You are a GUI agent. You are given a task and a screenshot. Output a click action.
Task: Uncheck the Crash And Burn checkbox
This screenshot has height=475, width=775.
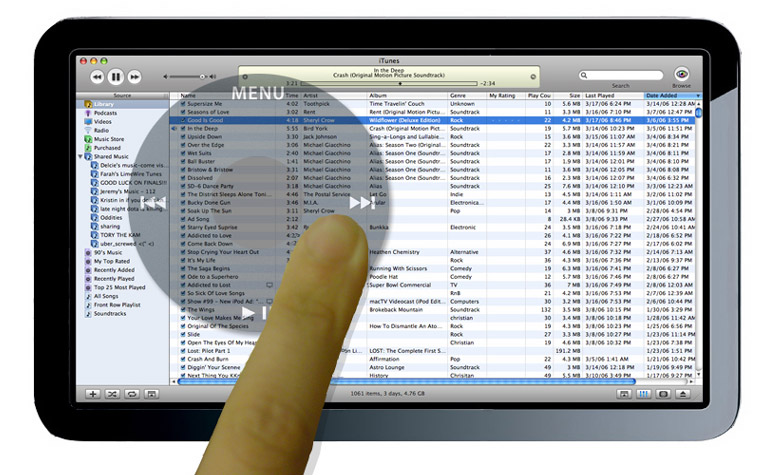point(183,359)
